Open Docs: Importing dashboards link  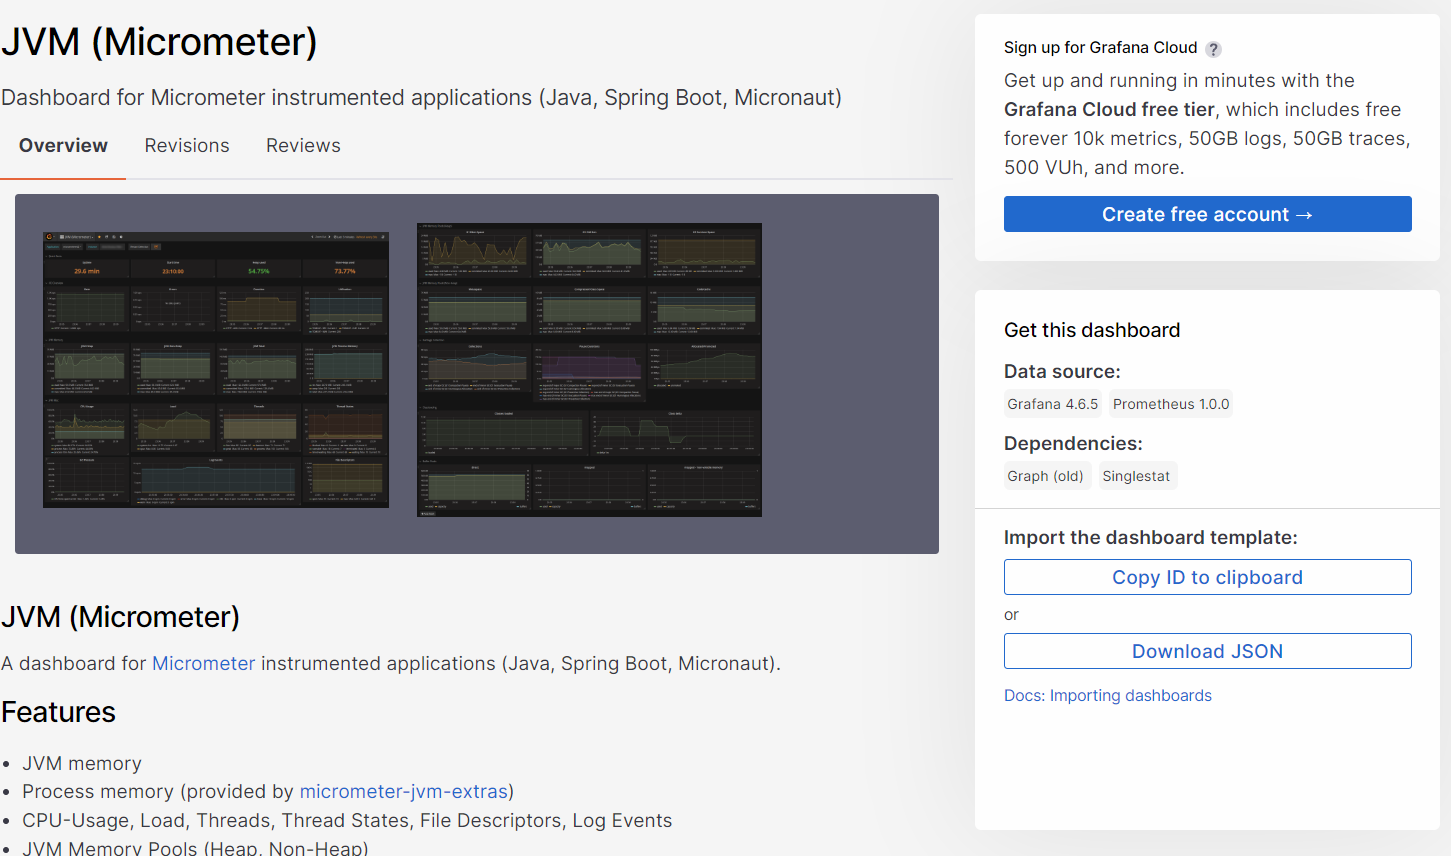pos(1107,695)
